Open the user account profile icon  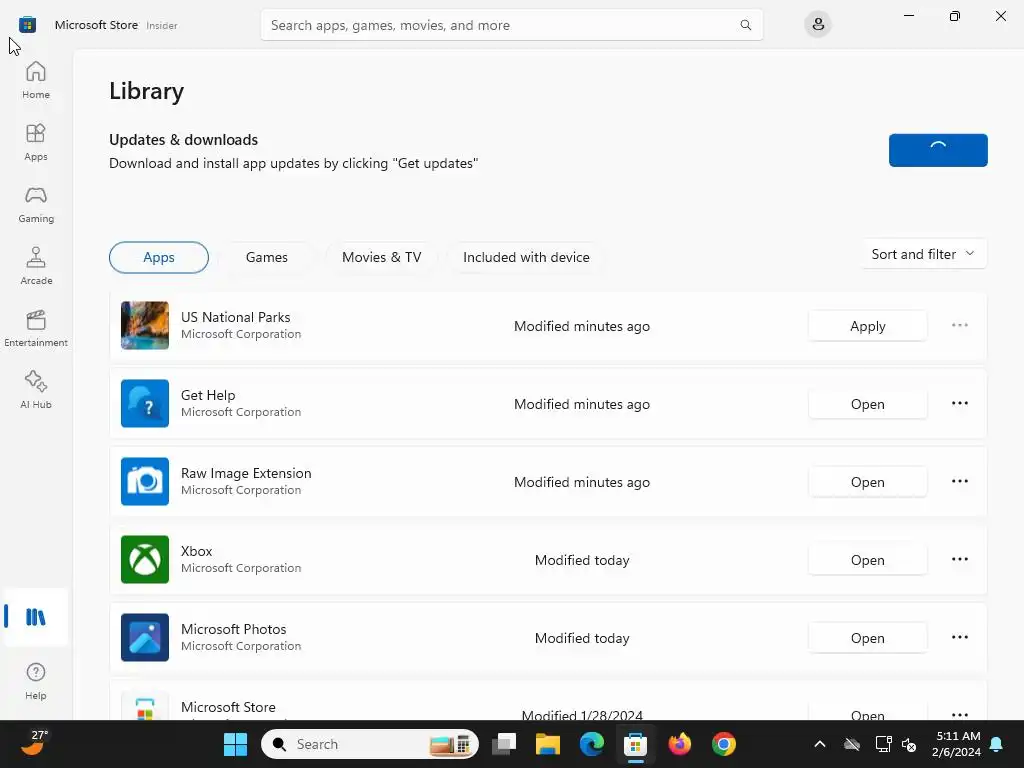tap(818, 25)
